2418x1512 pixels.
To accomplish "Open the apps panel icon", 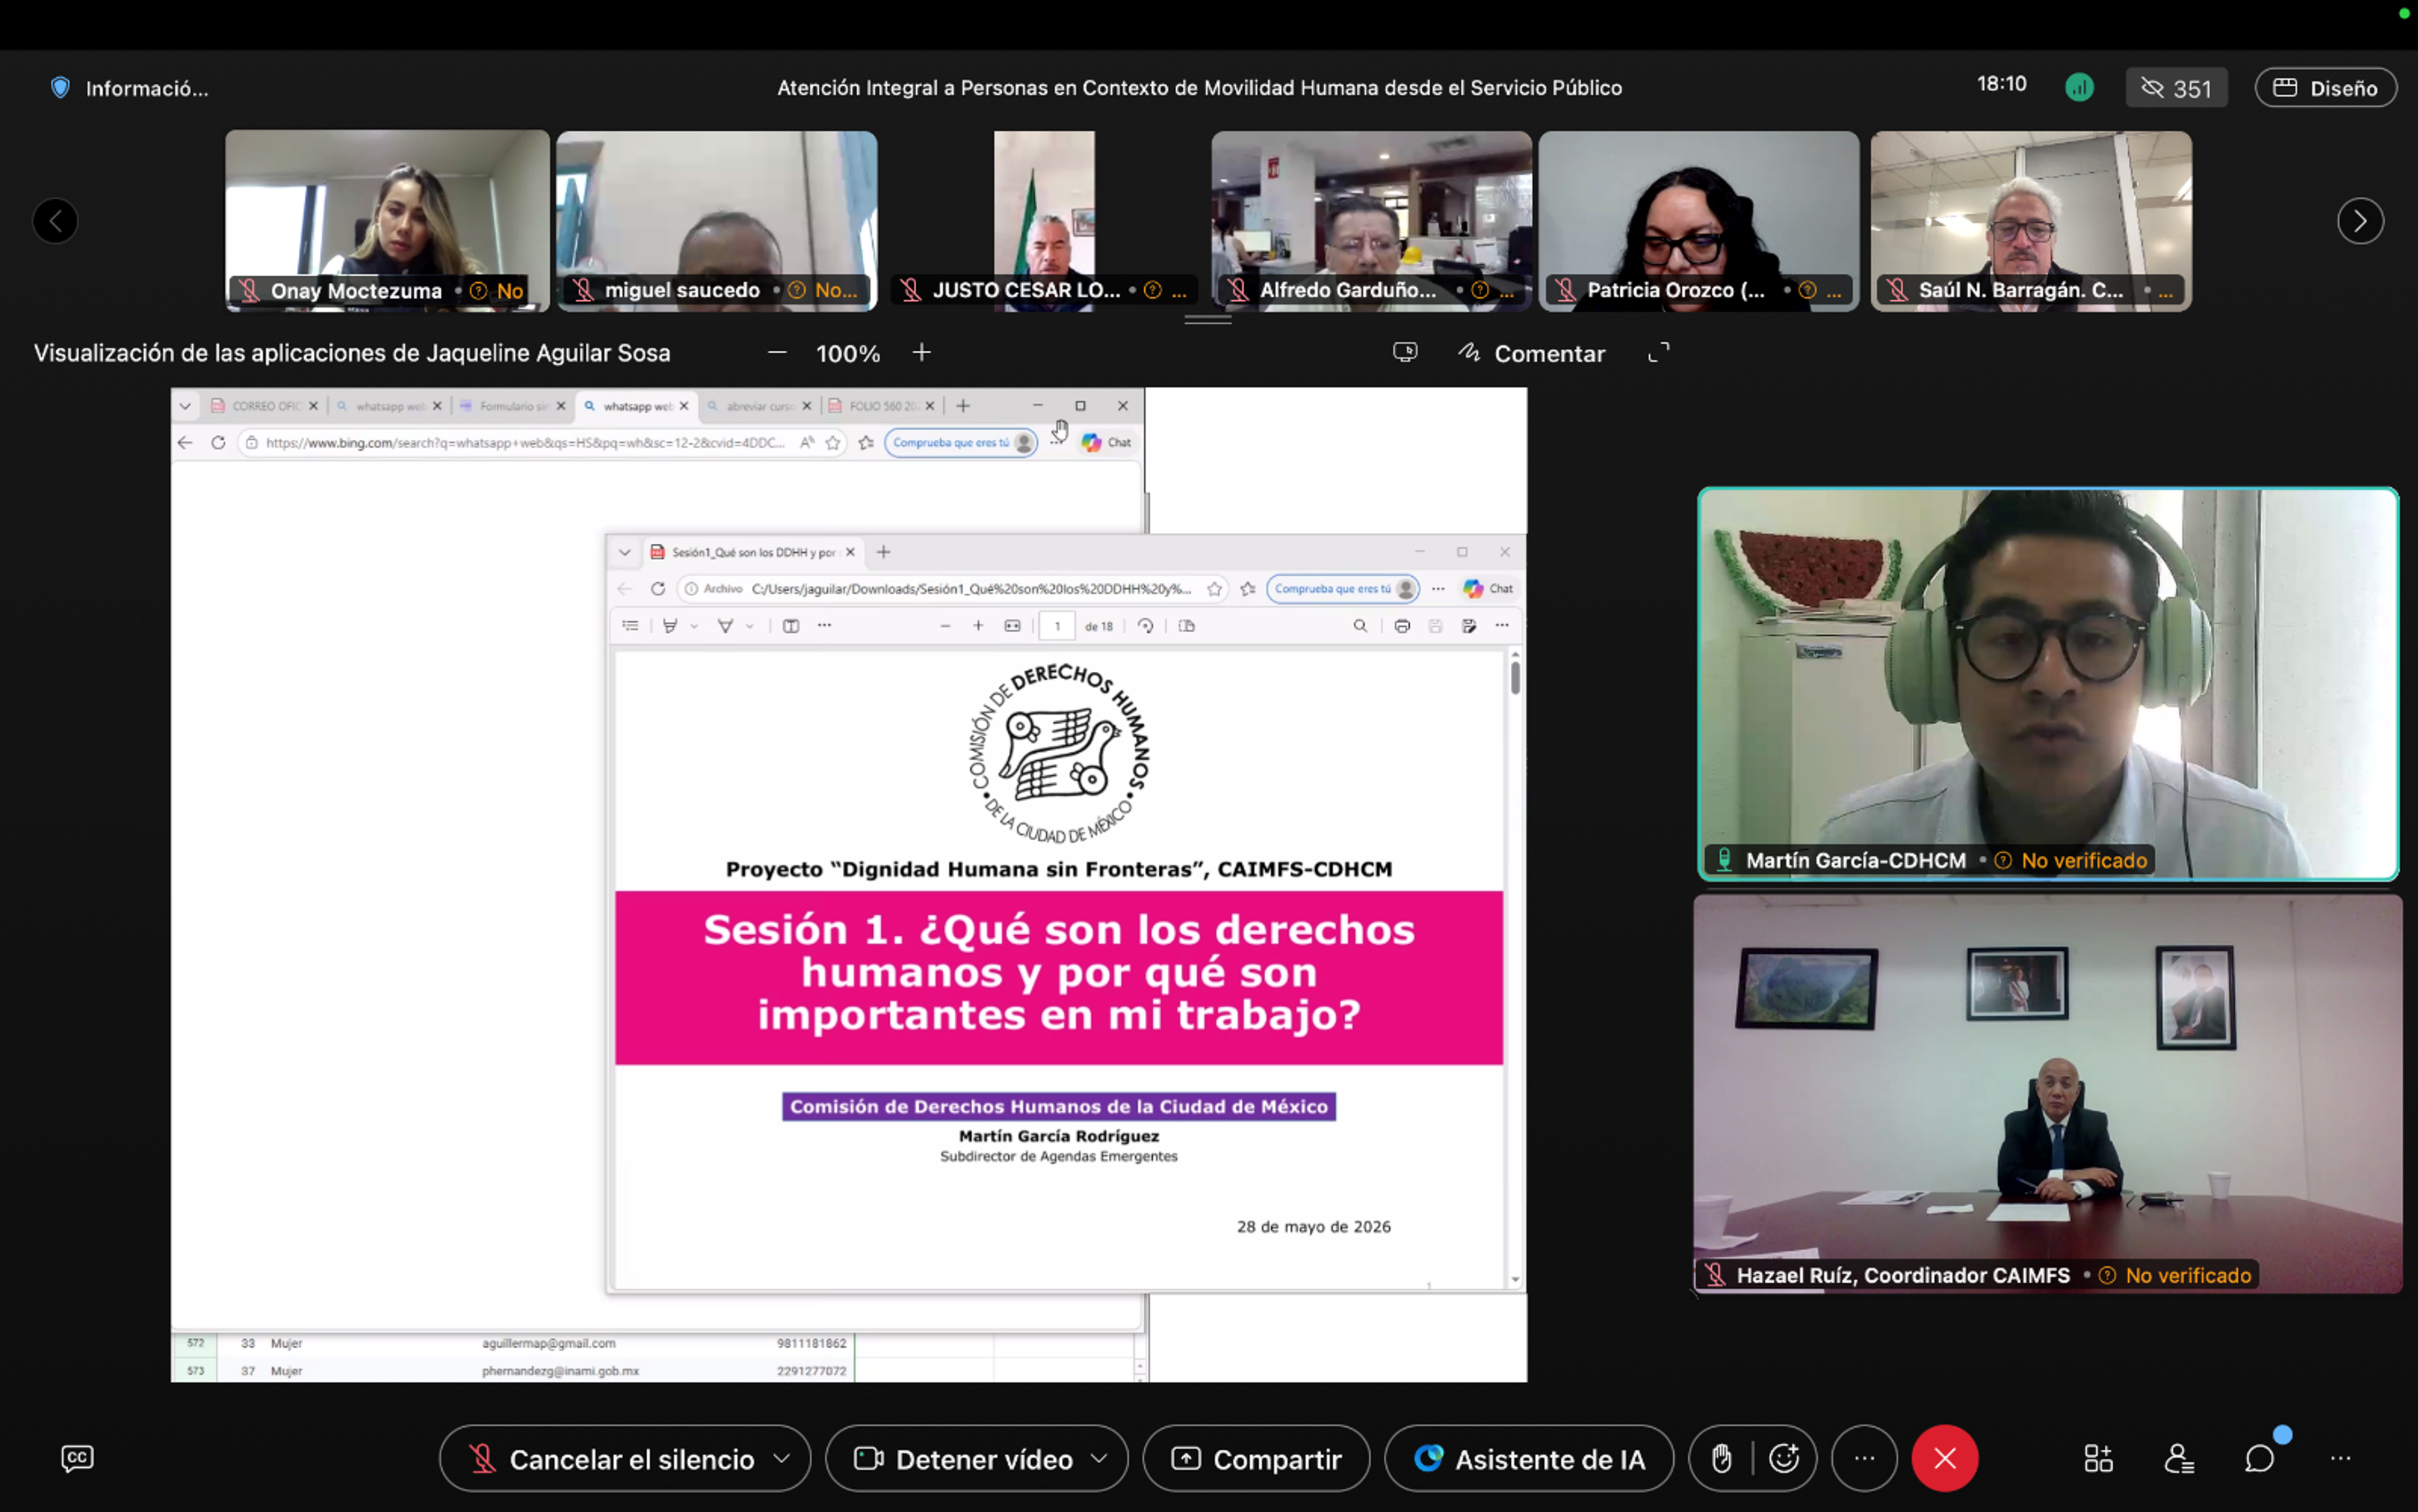I will point(2098,1459).
